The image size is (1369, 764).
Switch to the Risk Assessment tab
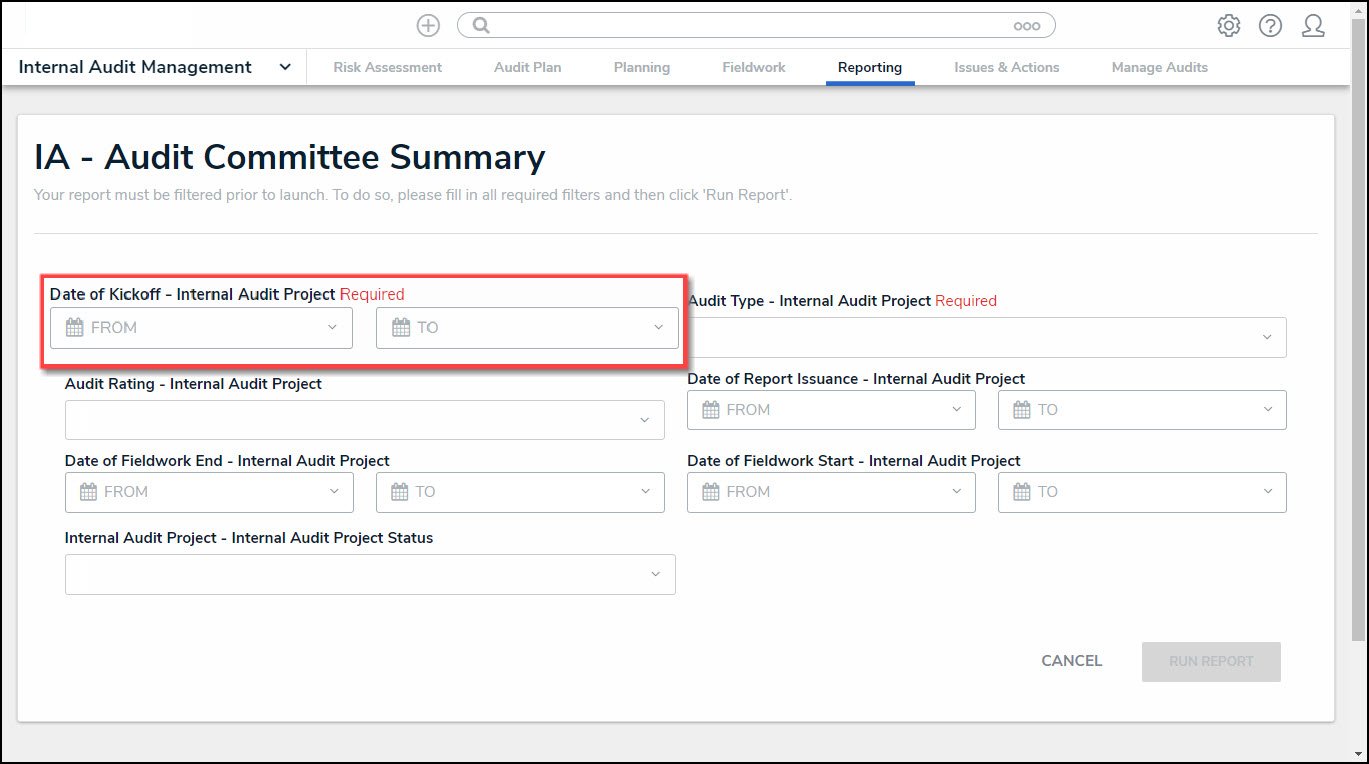[387, 67]
